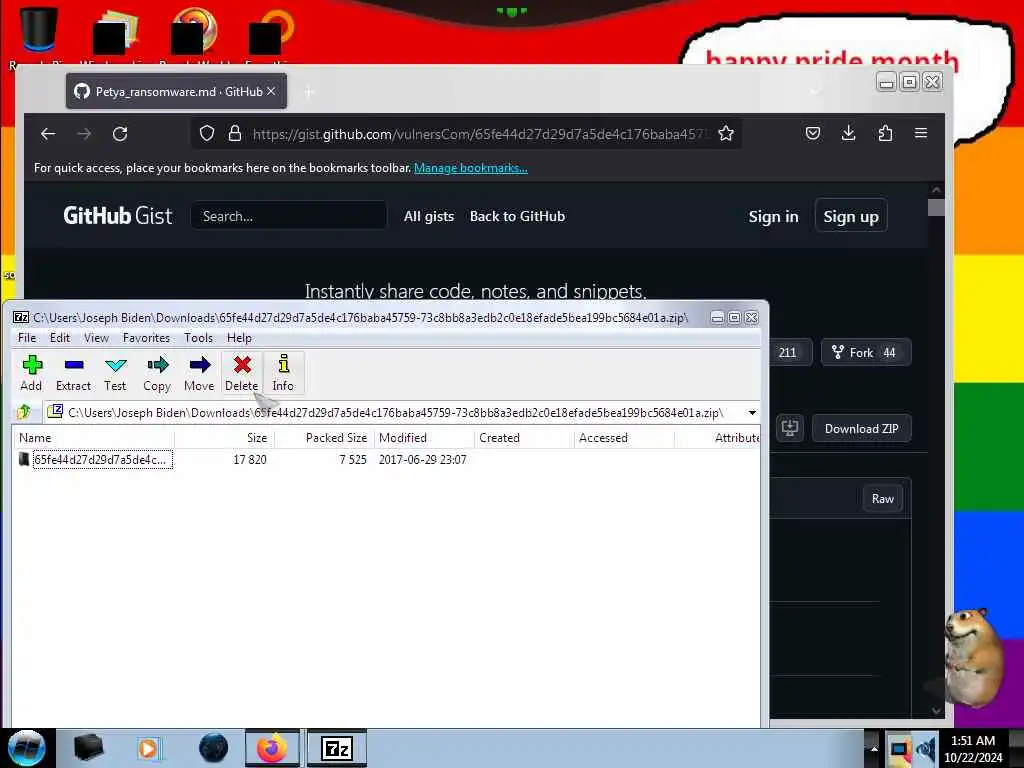The height and width of the screenshot is (768, 1024).
Task: Sort archive list by Modified column
Action: 424,438
